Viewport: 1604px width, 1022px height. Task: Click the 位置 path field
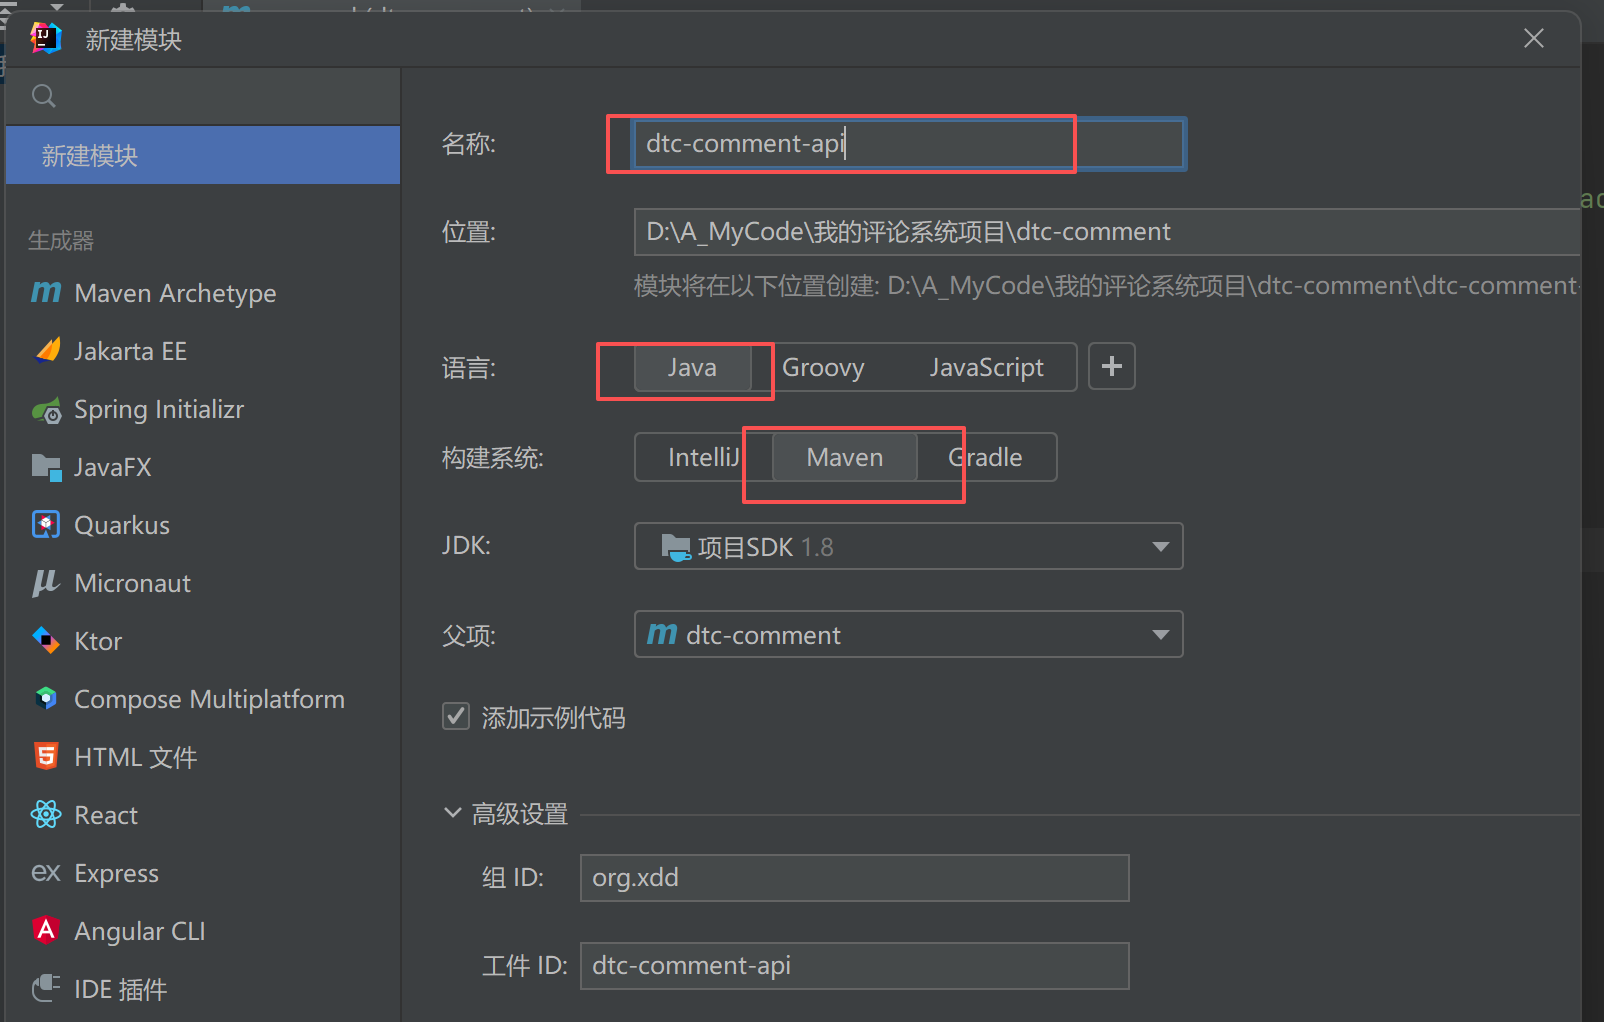[x=1107, y=232]
